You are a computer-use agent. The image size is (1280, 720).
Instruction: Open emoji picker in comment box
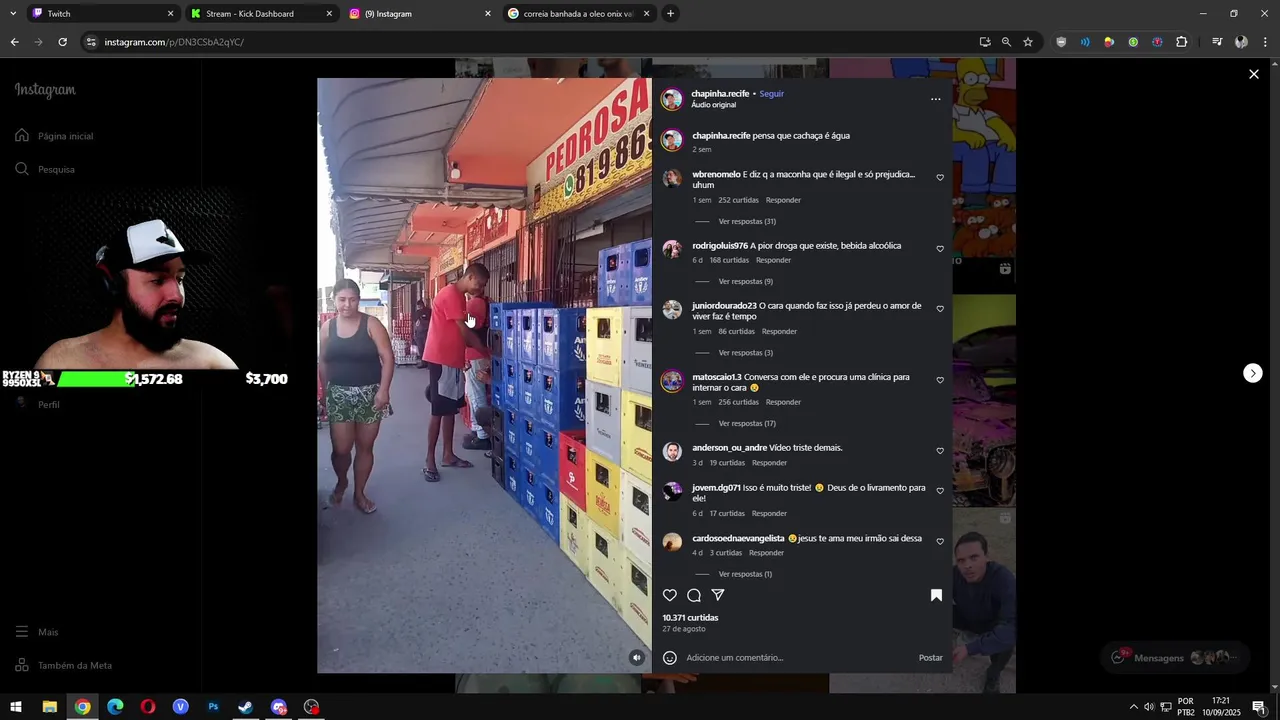pos(670,658)
